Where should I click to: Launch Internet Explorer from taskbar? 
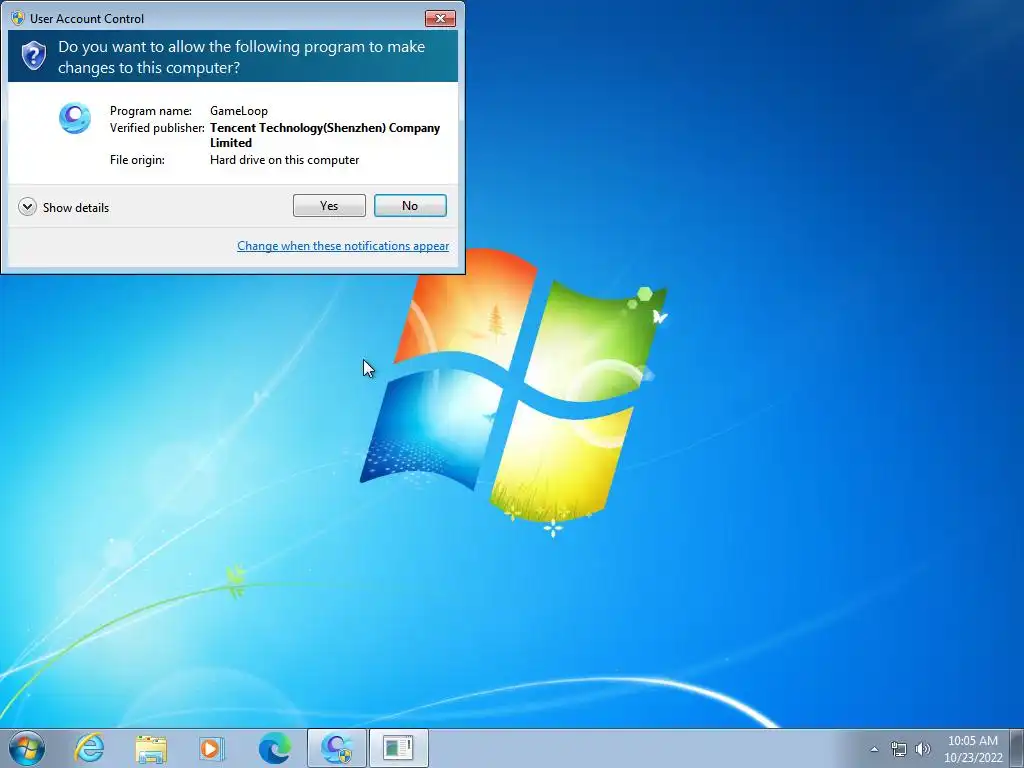click(x=89, y=748)
